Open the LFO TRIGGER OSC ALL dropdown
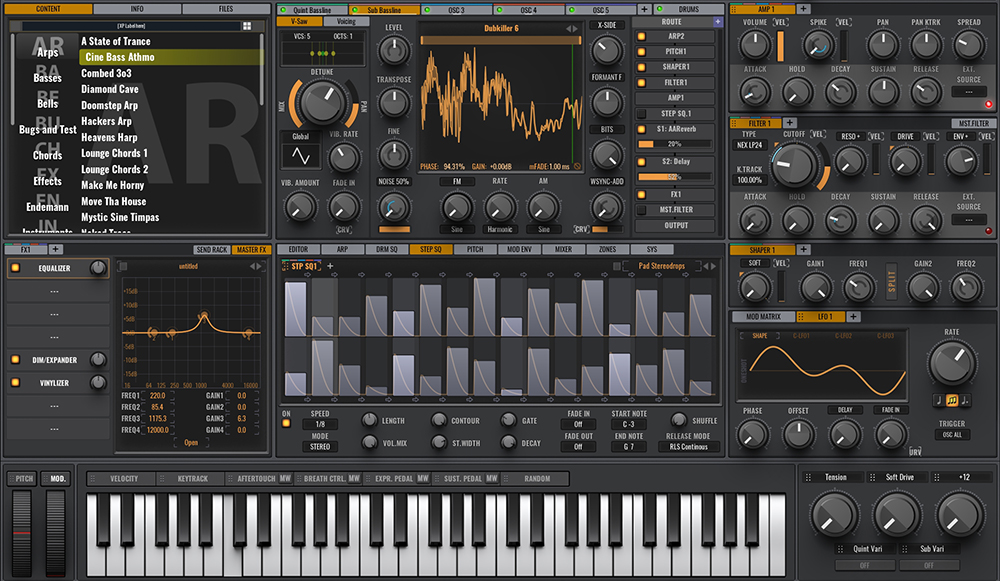 click(952, 435)
